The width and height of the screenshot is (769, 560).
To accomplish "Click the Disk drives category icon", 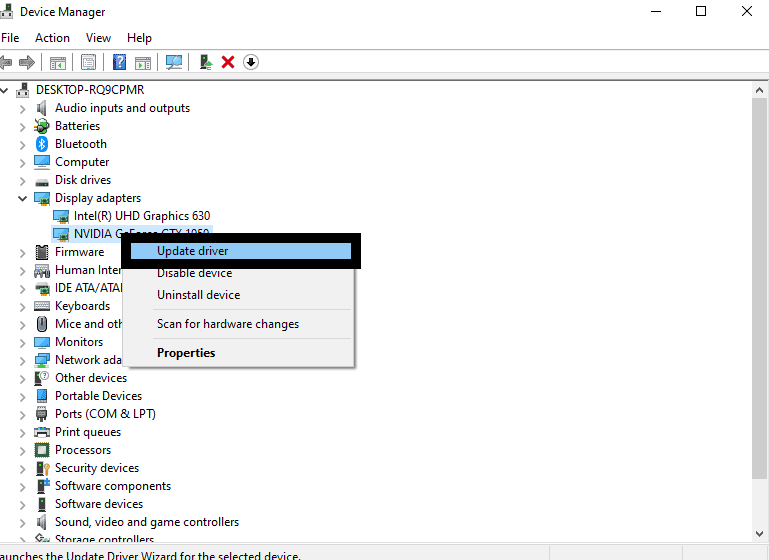I will pos(42,181).
